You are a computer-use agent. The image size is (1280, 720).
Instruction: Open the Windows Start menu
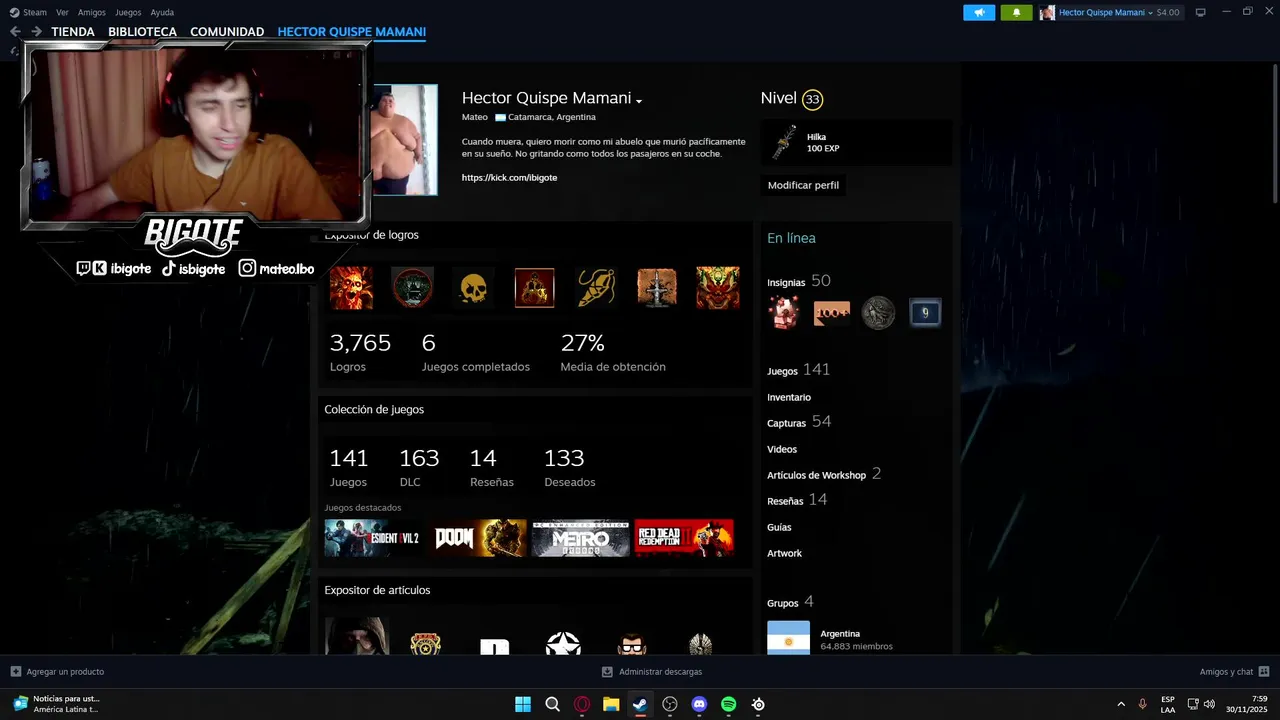523,704
